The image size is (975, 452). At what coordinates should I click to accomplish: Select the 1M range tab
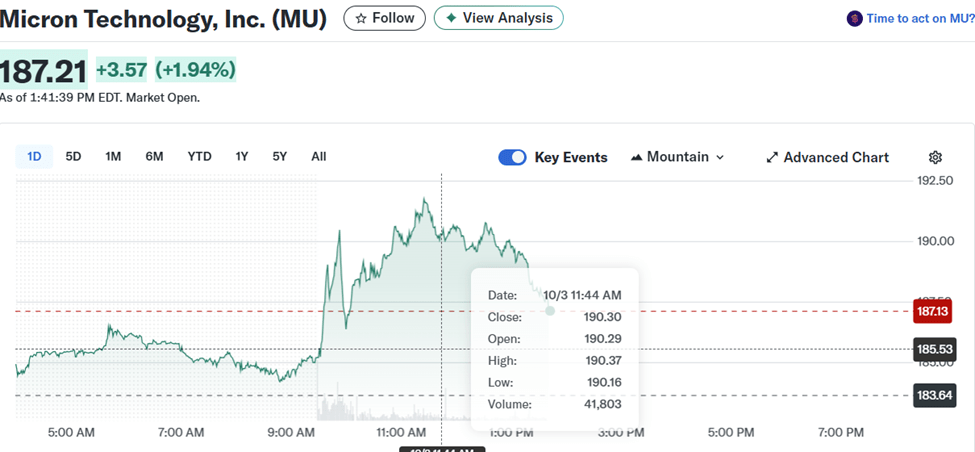pos(113,156)
